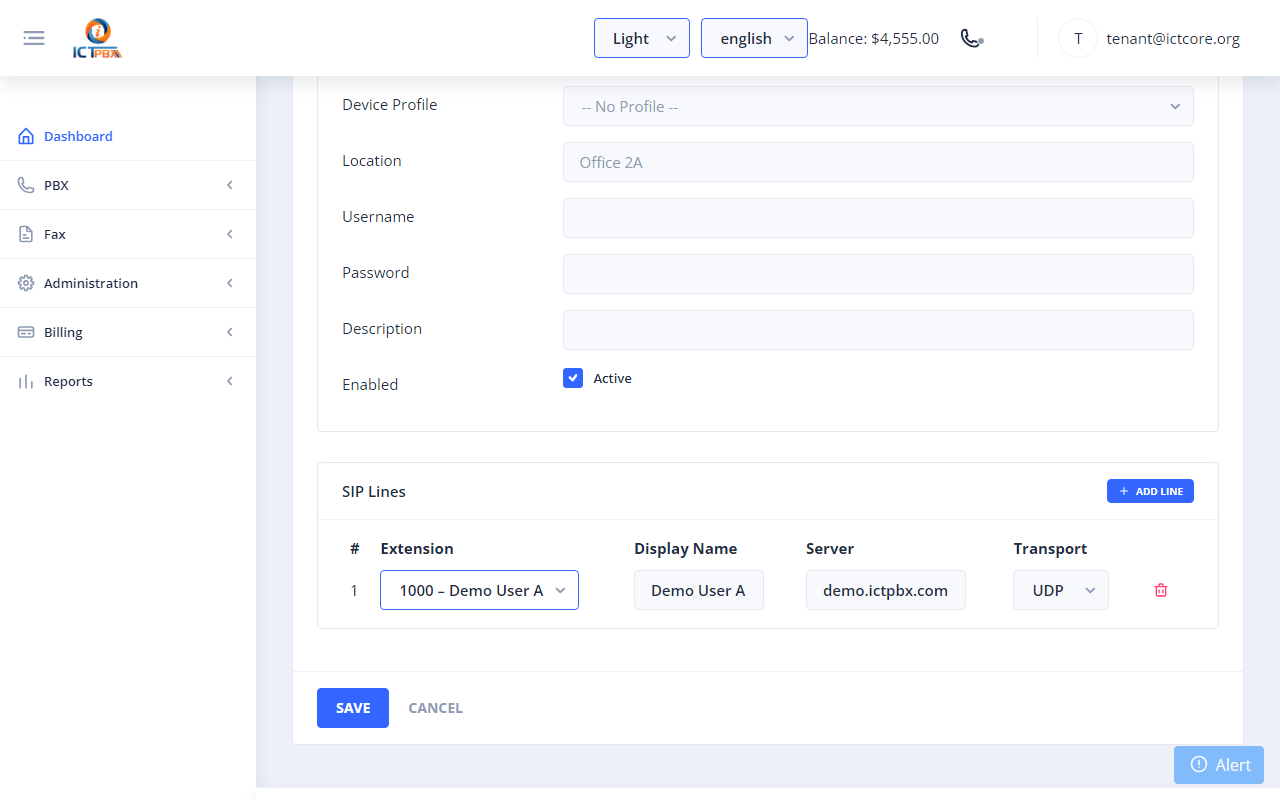
Task: Click the user avatar circle with T
Action: tap(1078, 38)
